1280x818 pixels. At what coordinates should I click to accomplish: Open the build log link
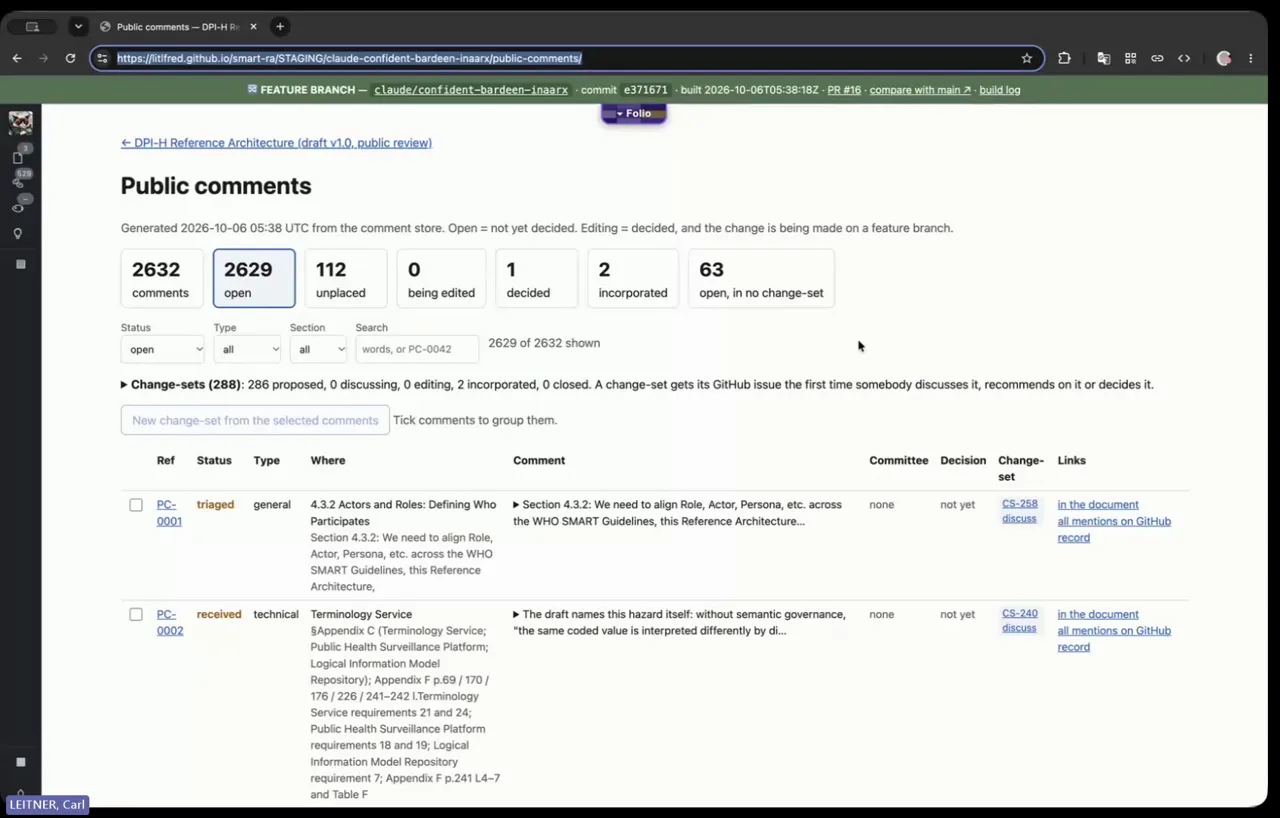[1000, 90]
